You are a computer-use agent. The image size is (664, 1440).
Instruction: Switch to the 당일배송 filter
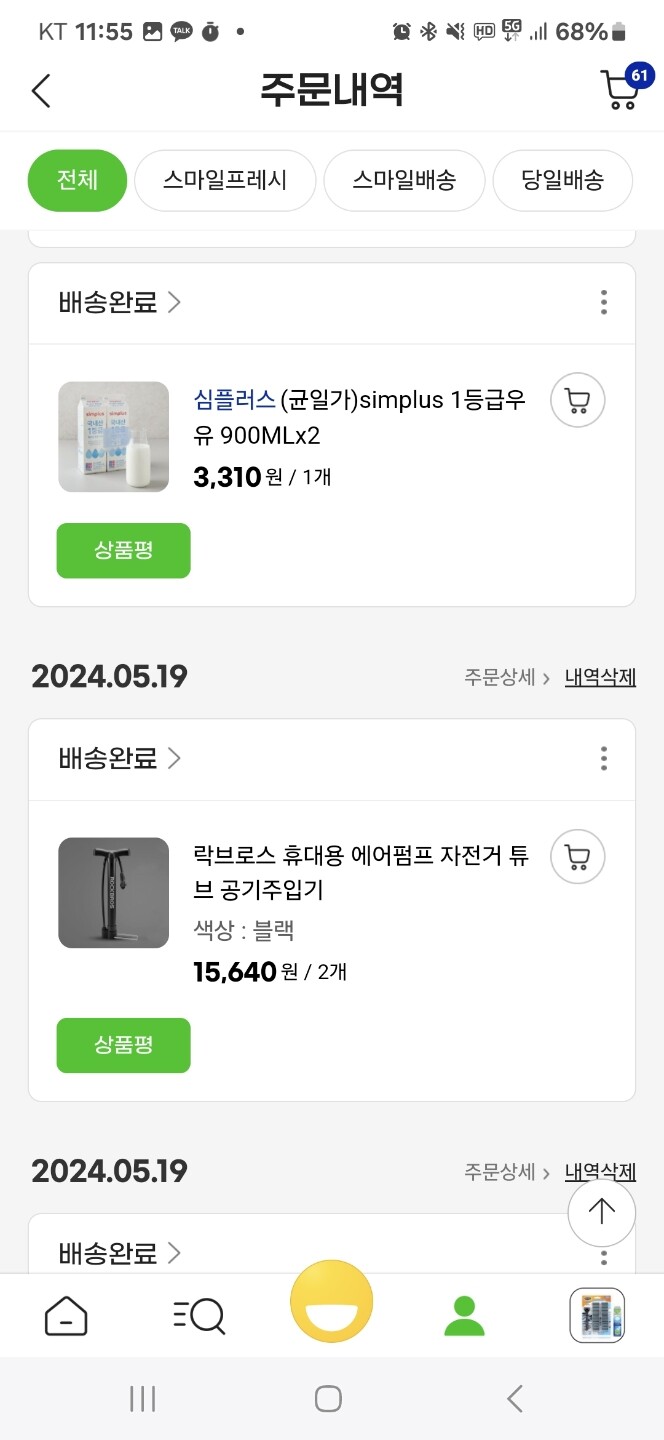click(561, 180)
